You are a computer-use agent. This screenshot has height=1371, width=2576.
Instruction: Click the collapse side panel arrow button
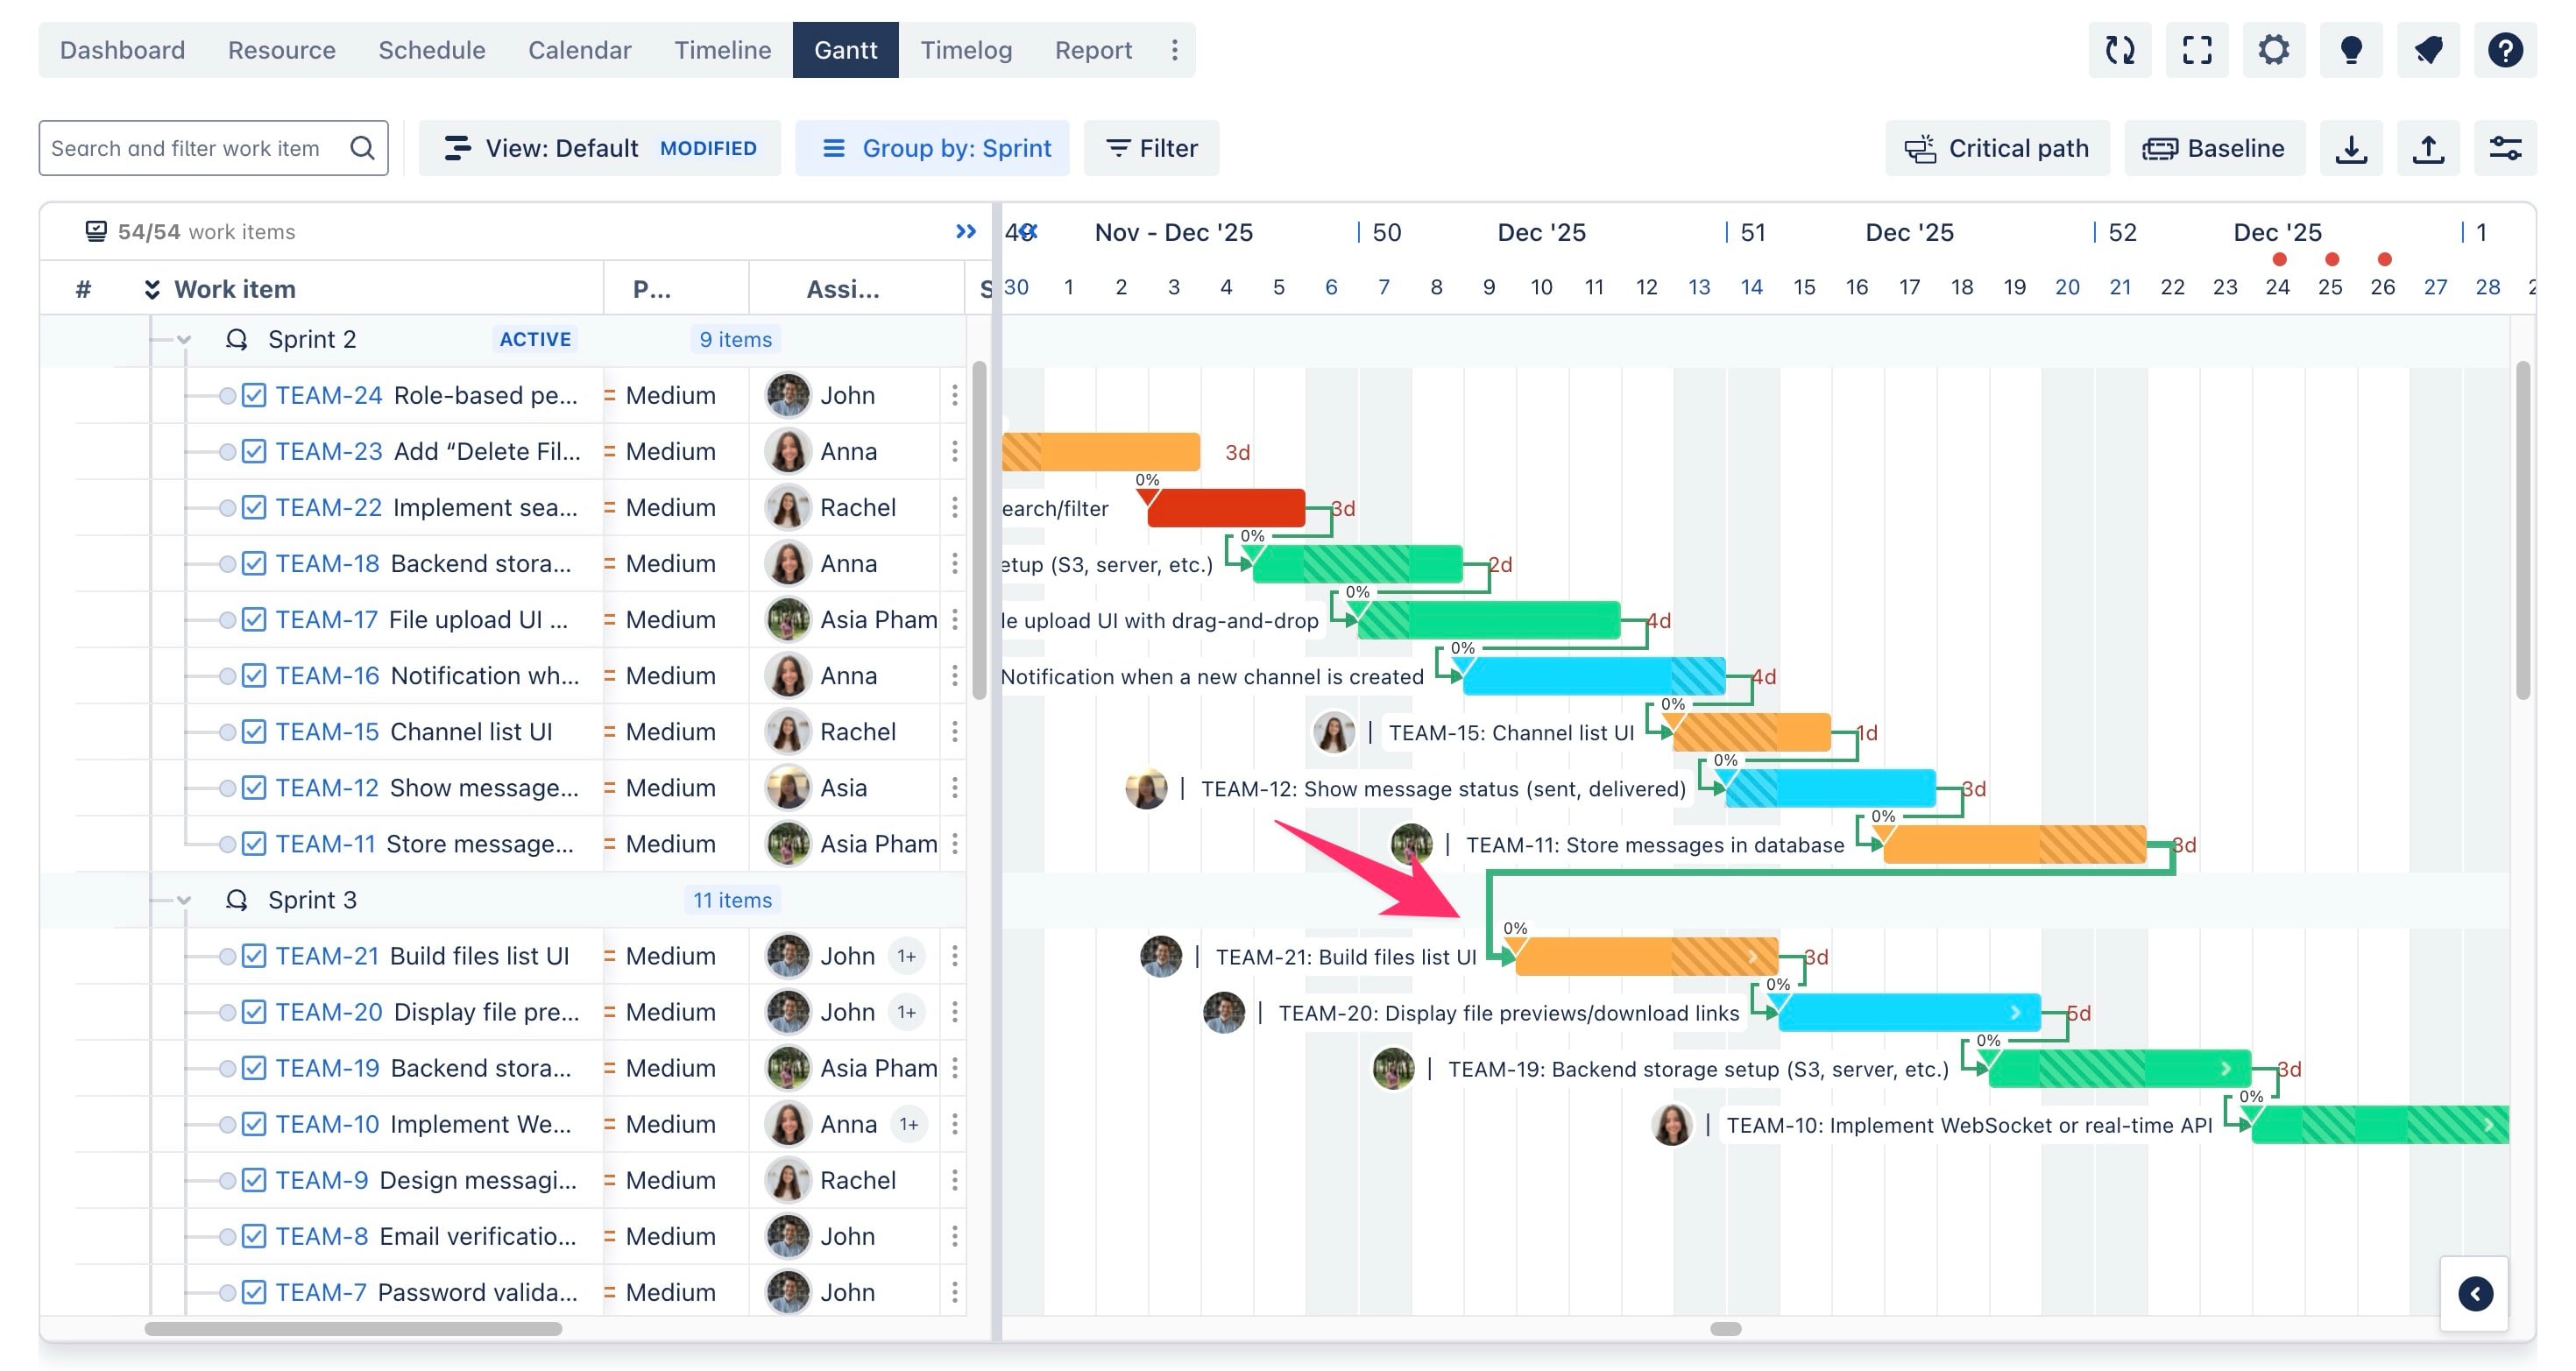pyautogui.click(x=2475, y=1293)
